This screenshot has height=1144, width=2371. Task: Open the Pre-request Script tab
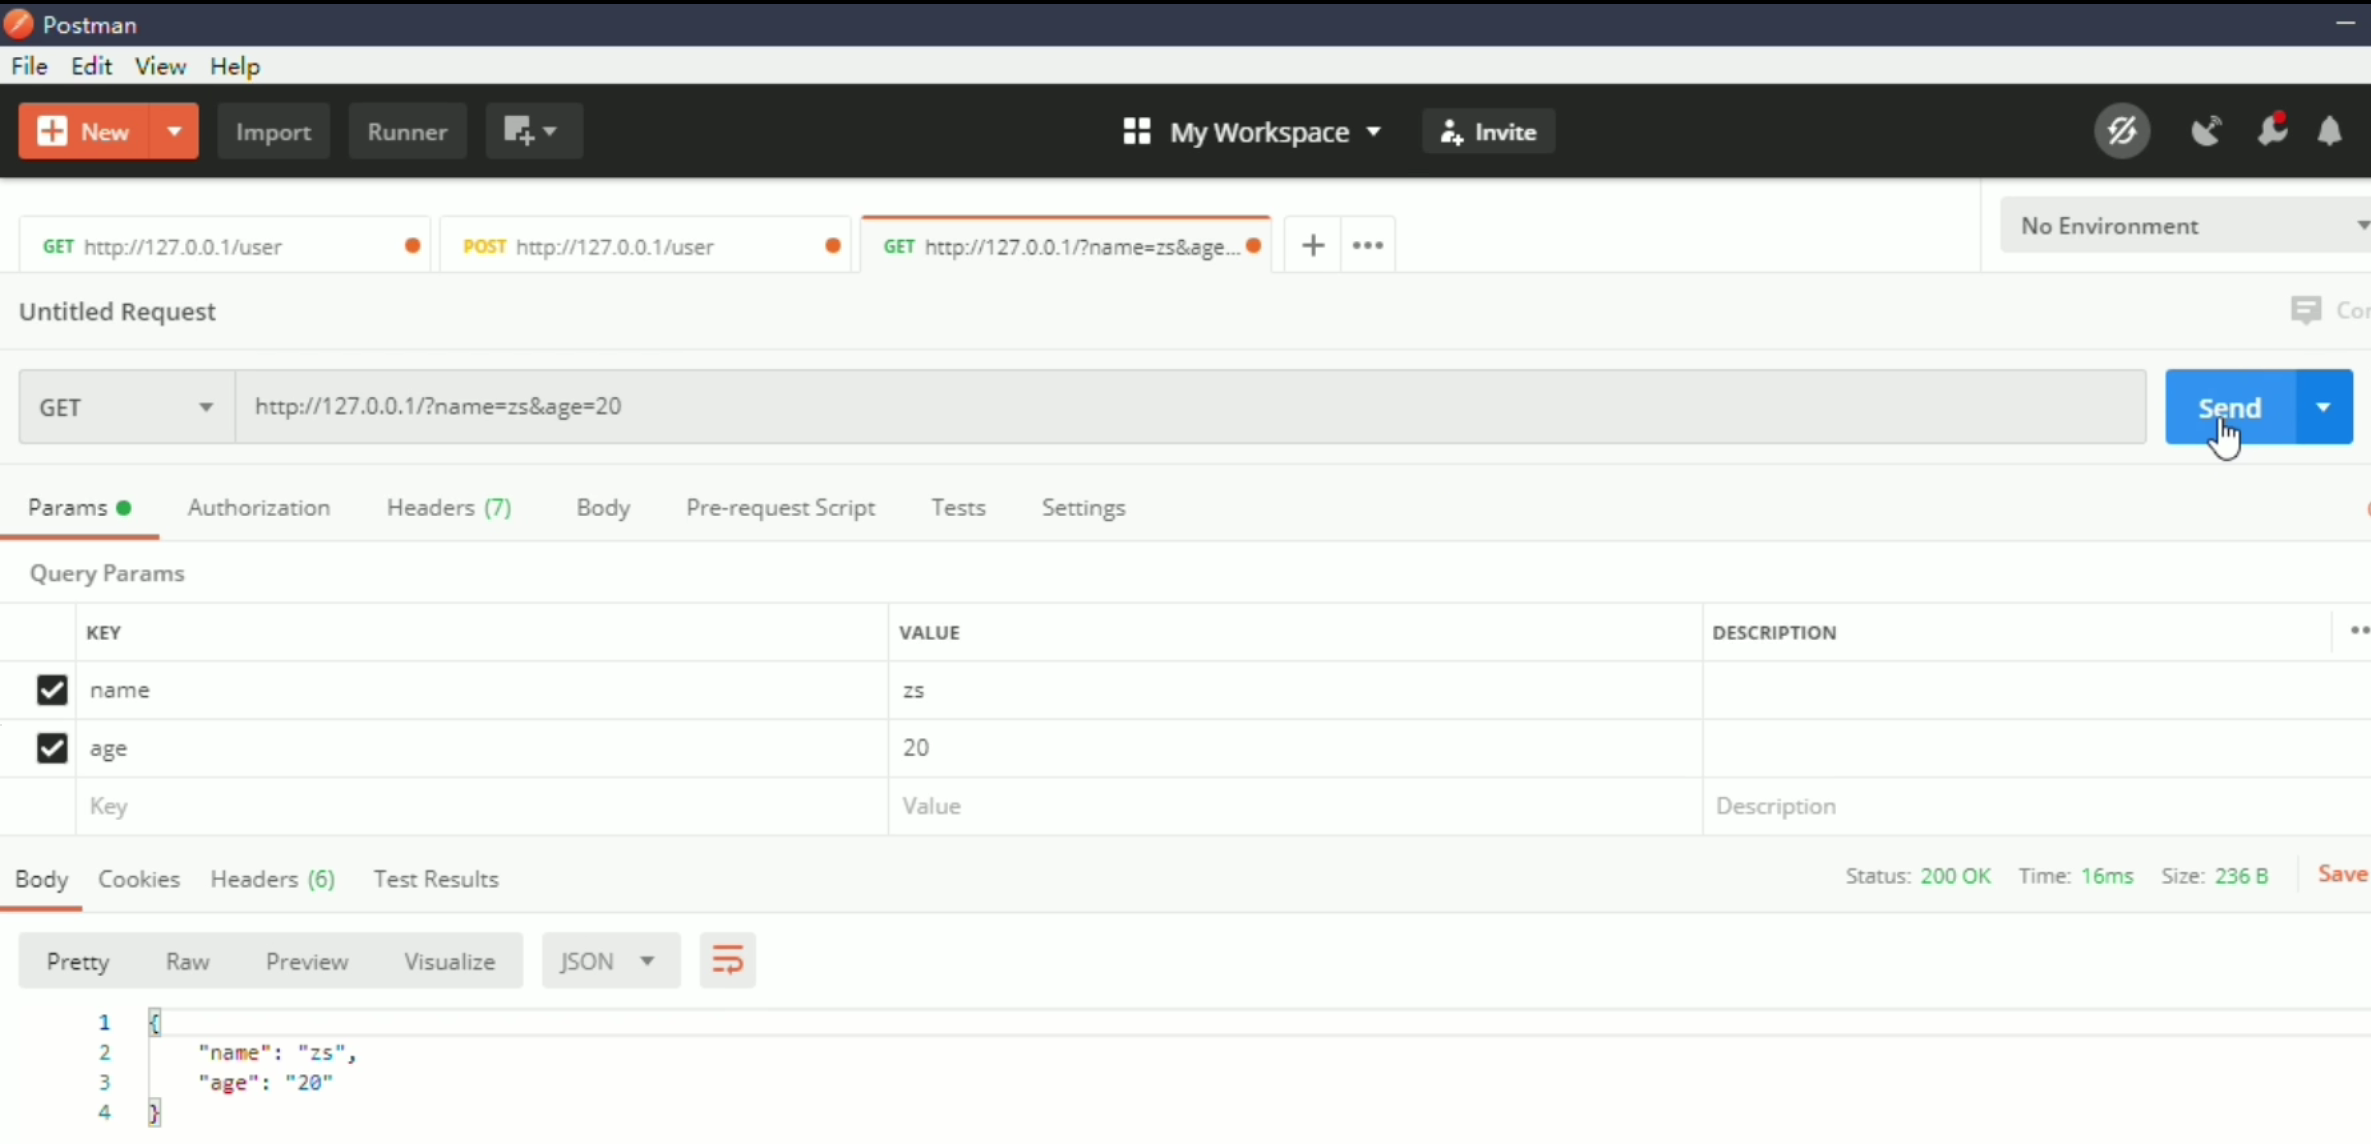780,508
